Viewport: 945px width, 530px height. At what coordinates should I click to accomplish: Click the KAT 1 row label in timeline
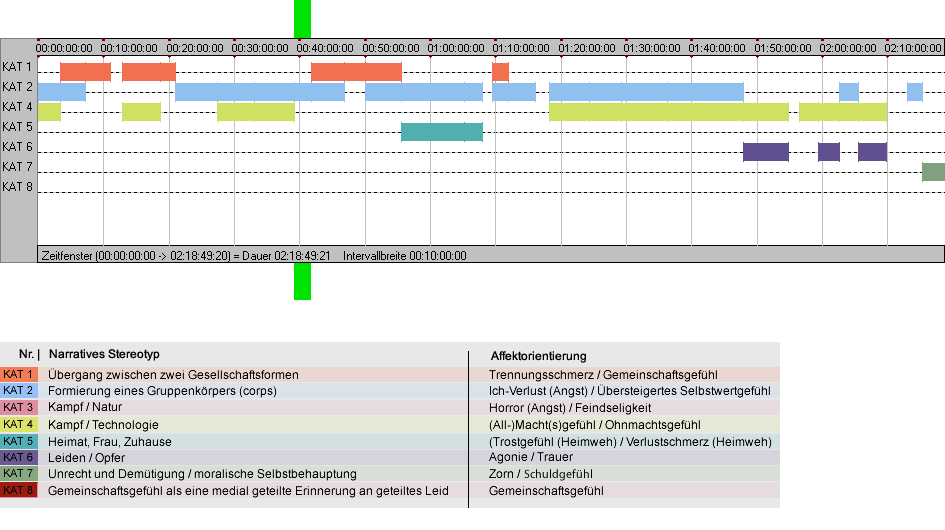pyautogui.click(x=17, y=67)
